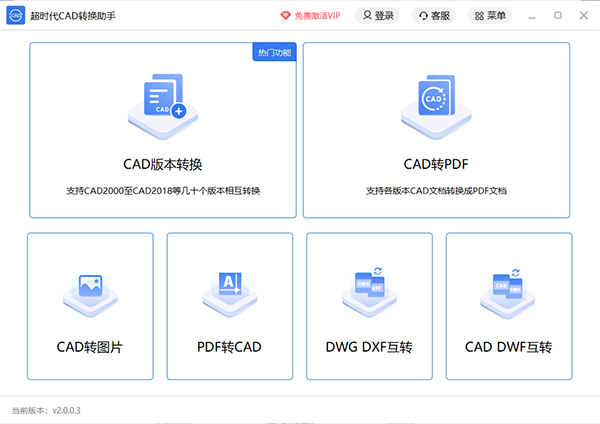Click the PDF转CAD label
The width and height of the screenshot is (600, 424).
(x=229, y=347)
